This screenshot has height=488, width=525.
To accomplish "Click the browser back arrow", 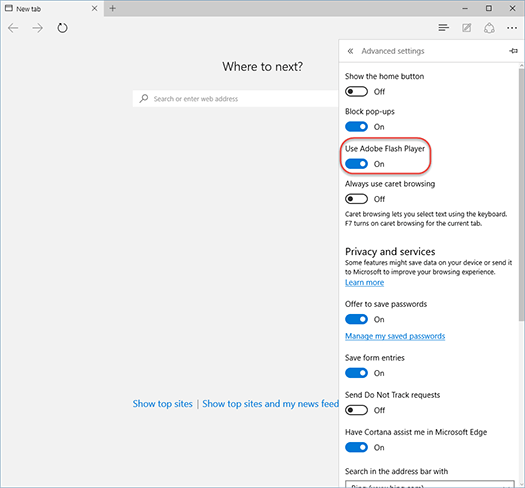I will point(13,28).
